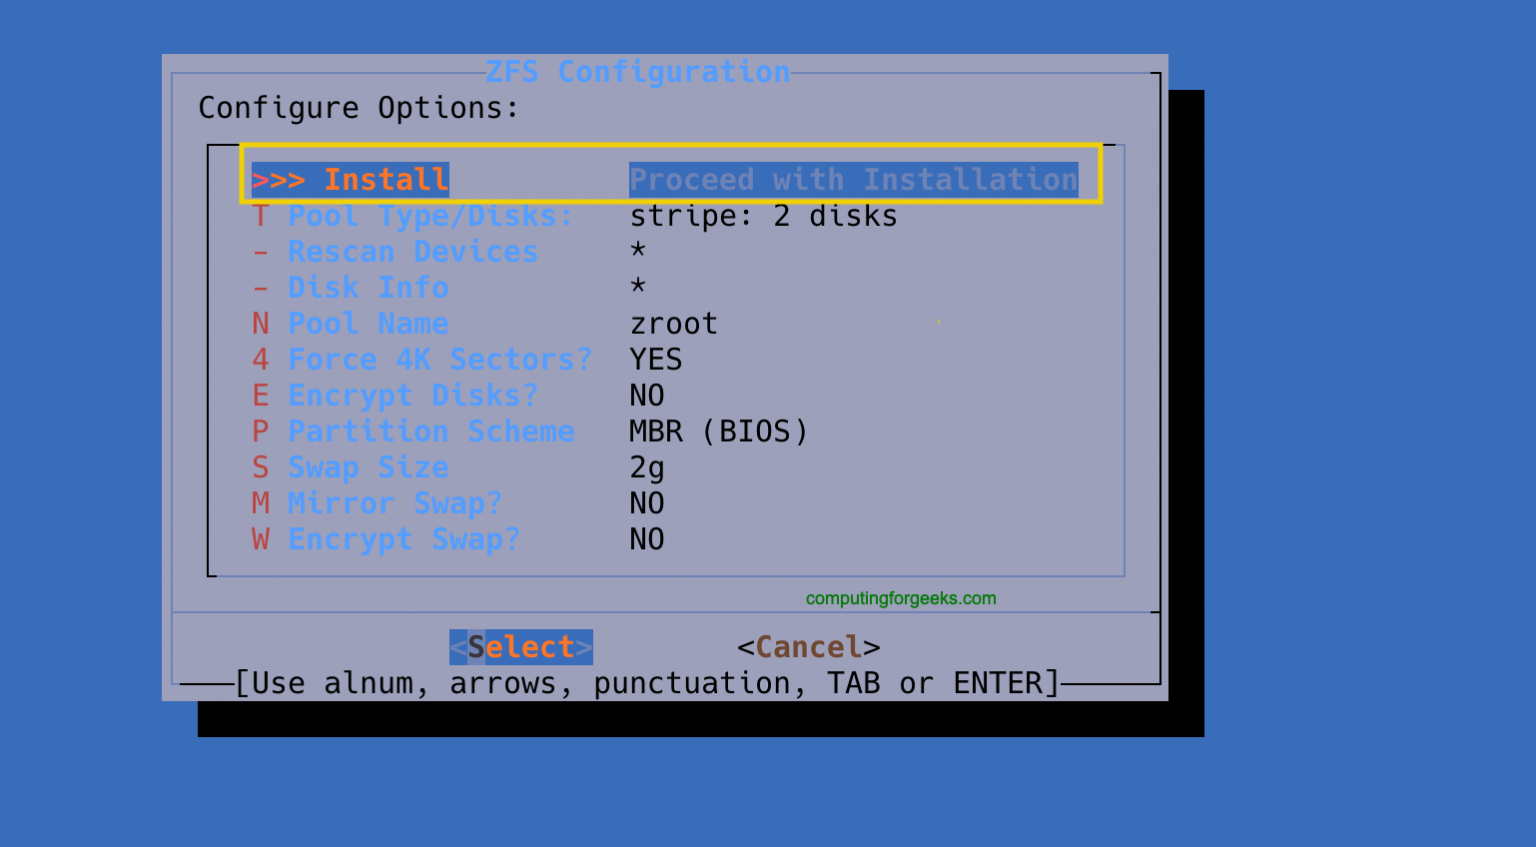The image size is (1536, 847).
Task: Click the zroot pool name value
Action: pyautogui.click(x=673, y=323)
